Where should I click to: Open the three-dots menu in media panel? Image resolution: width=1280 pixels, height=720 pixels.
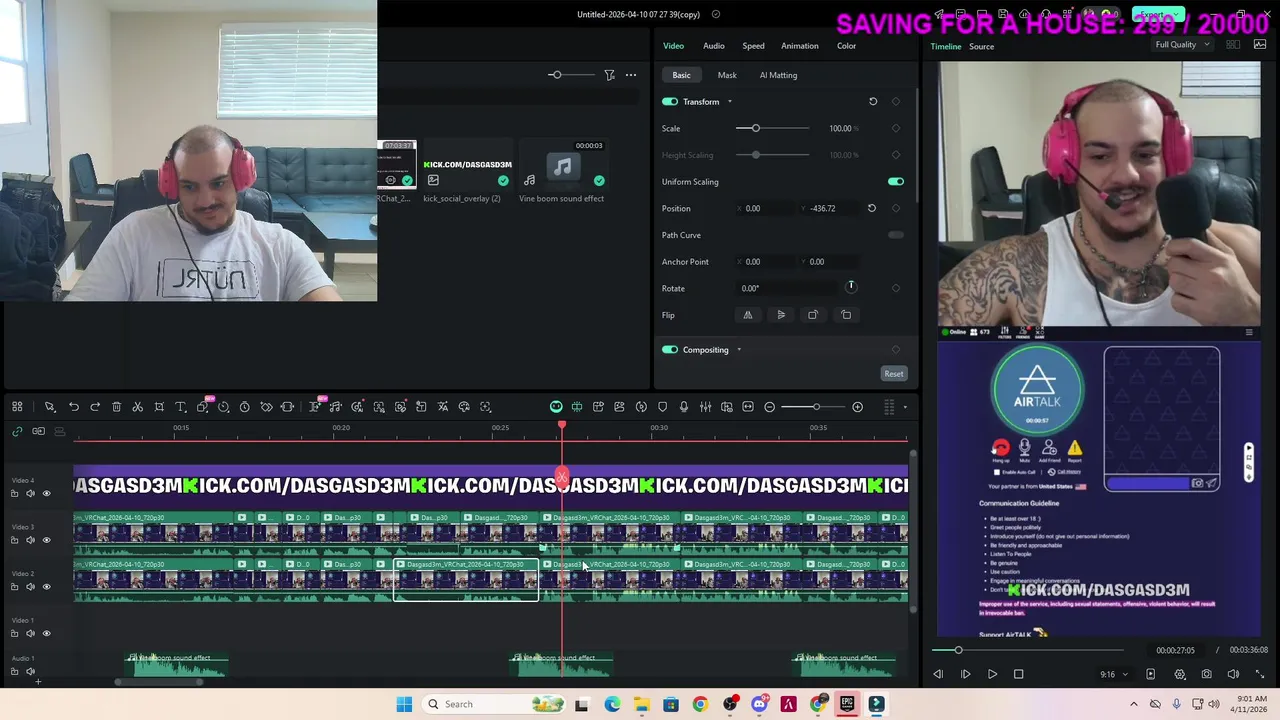coord(631,75)
